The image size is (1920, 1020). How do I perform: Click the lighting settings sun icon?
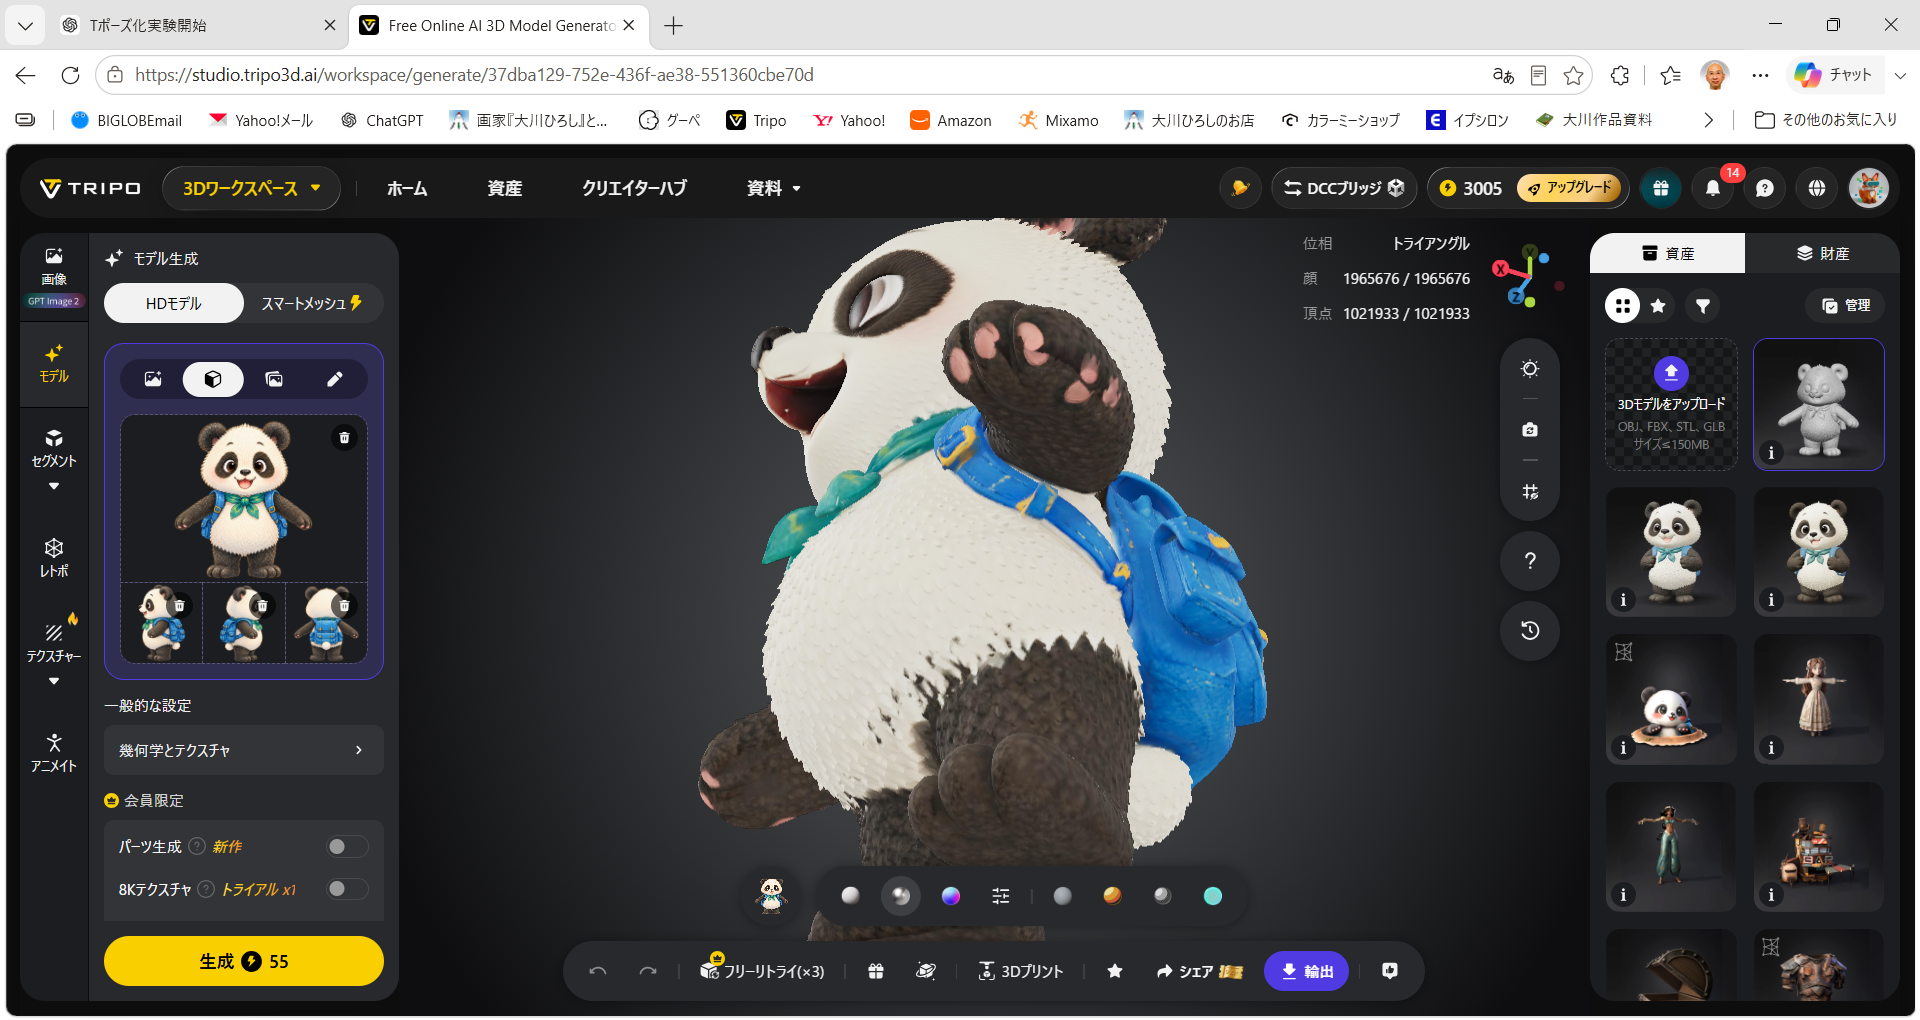(x=1530, y=369)
